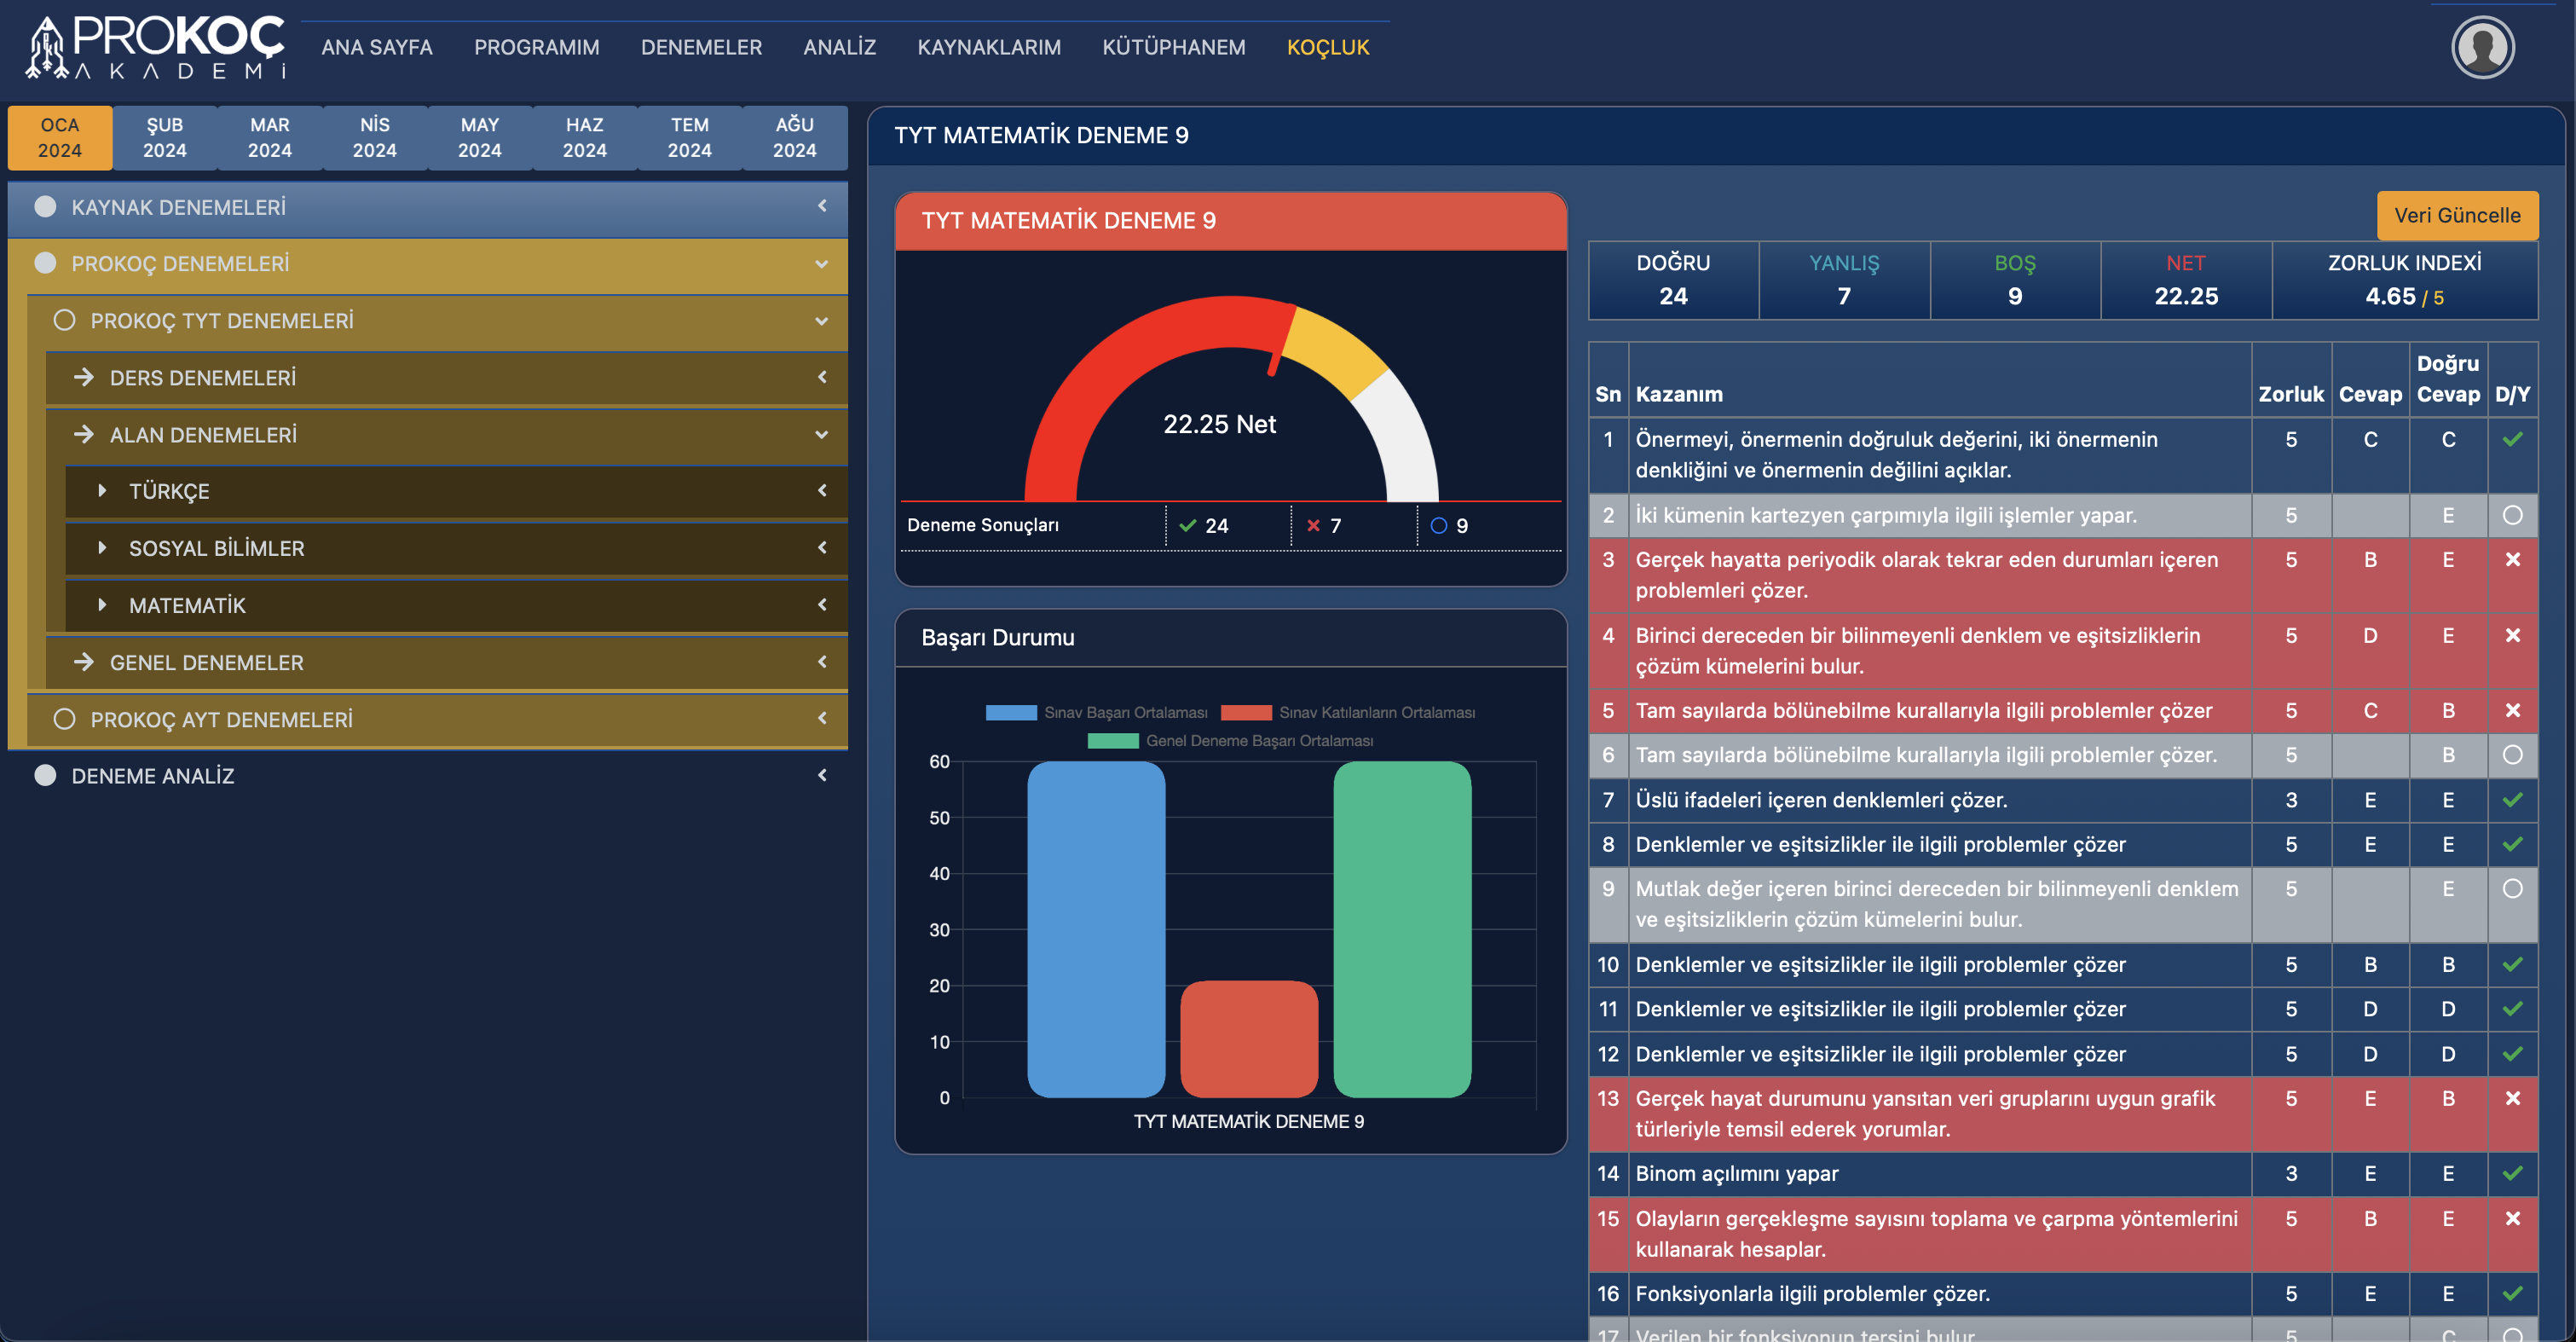This screenshot has height=1342, width=2576.
Task: Select the PROKOÇ TYT DENEMELERİ radio circle
Action: [65, 320]
